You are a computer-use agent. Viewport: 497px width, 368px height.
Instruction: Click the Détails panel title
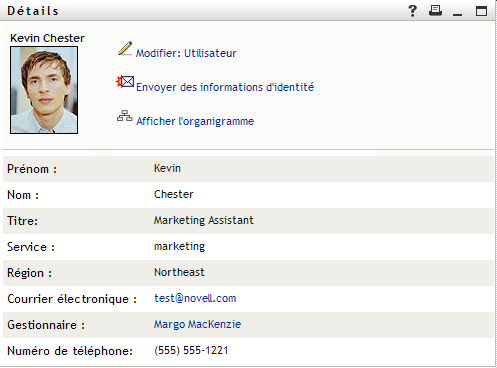(x=33, y=11)
